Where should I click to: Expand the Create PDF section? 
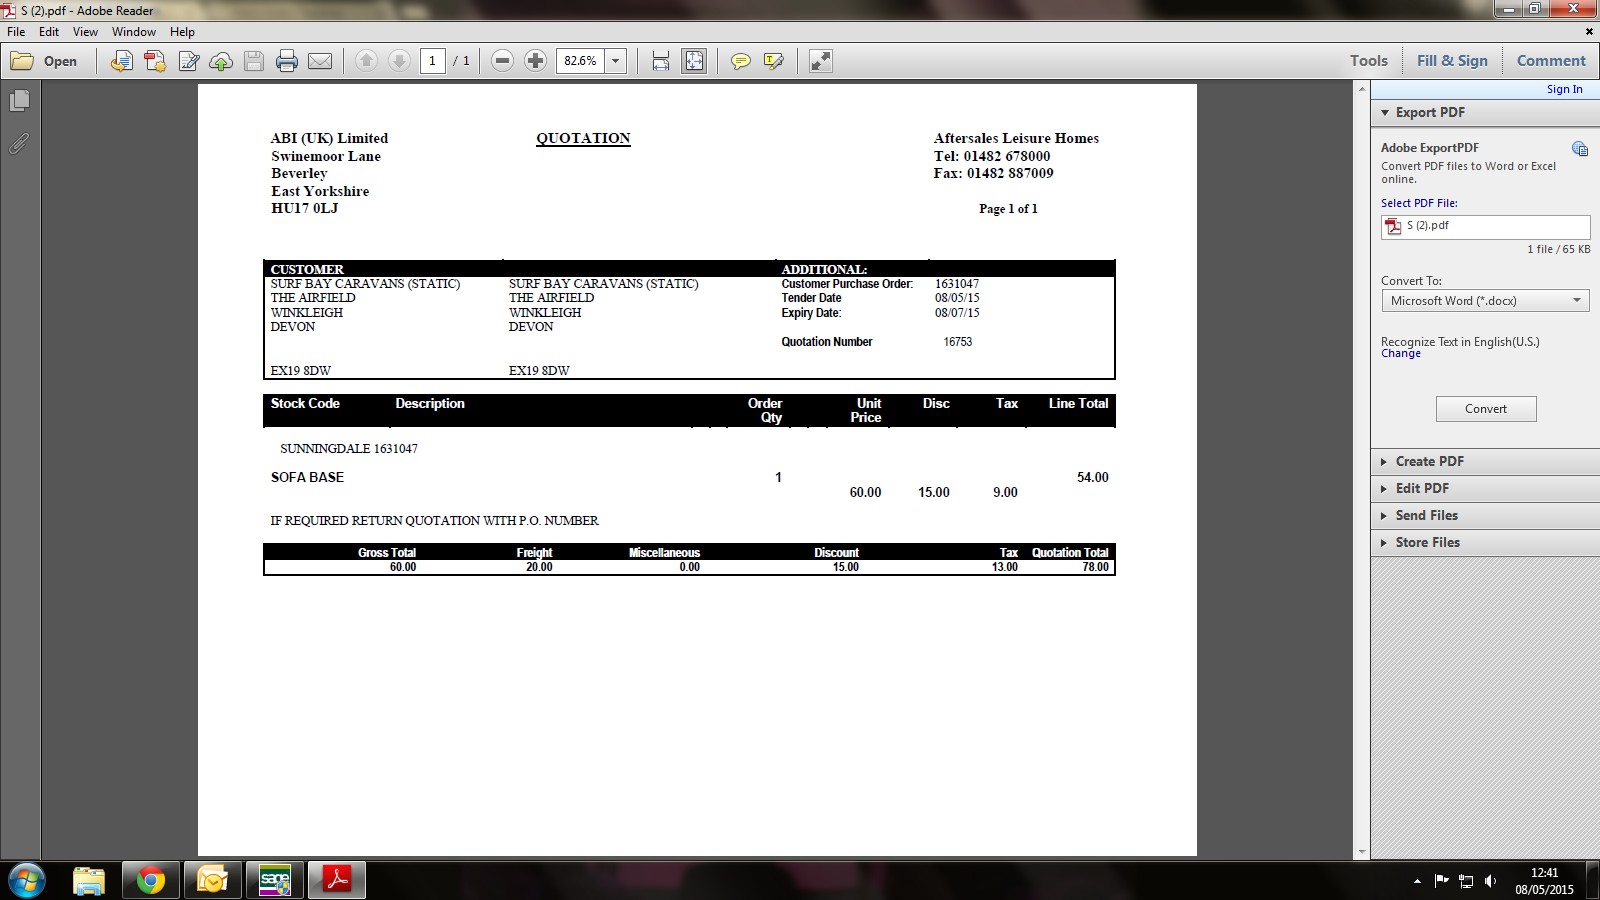click(x=1485, y=462)
